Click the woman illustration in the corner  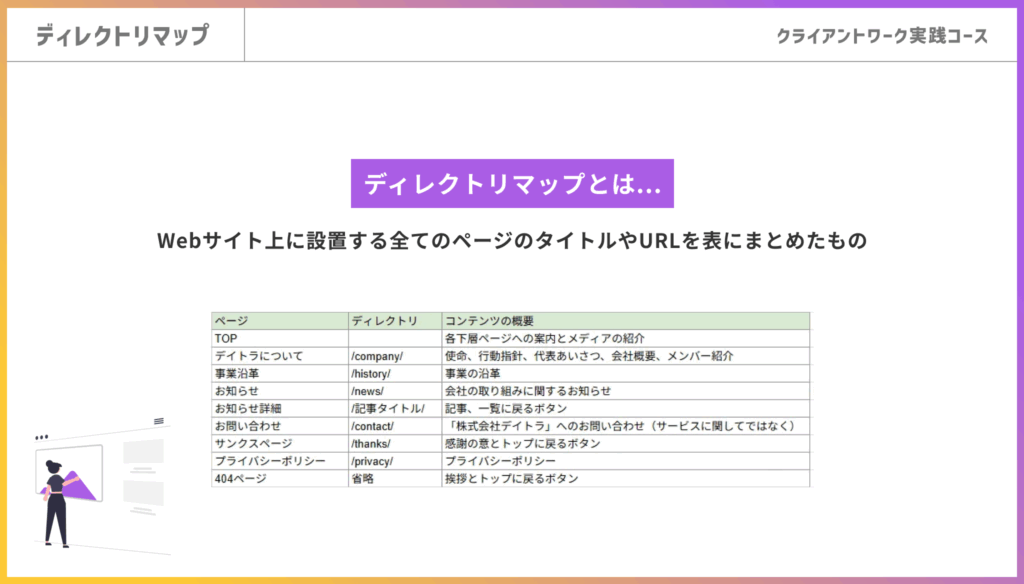point(57,498)
